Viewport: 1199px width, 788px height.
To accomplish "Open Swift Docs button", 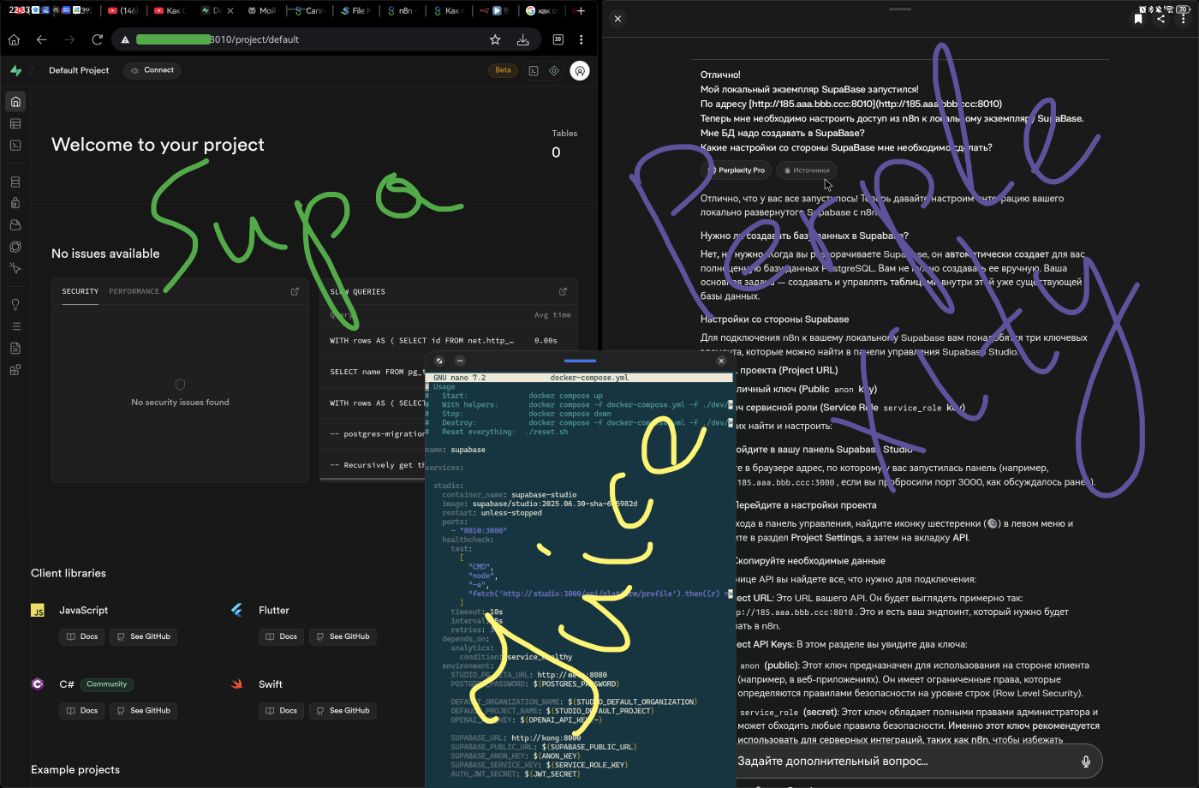I will [x=281, y=711].
